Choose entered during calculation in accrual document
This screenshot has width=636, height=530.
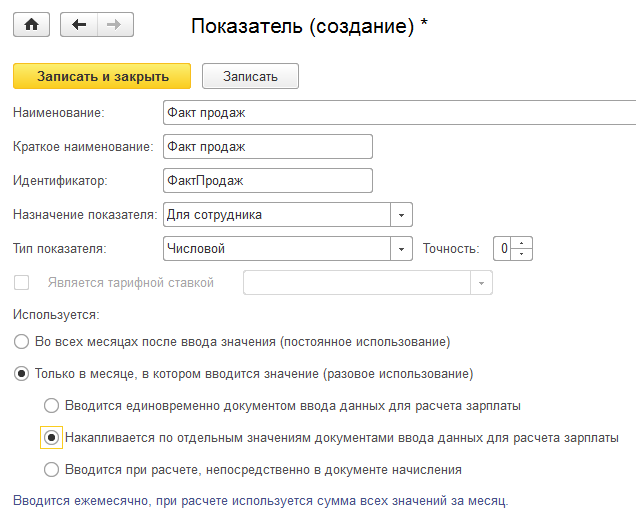coord(52,468)
